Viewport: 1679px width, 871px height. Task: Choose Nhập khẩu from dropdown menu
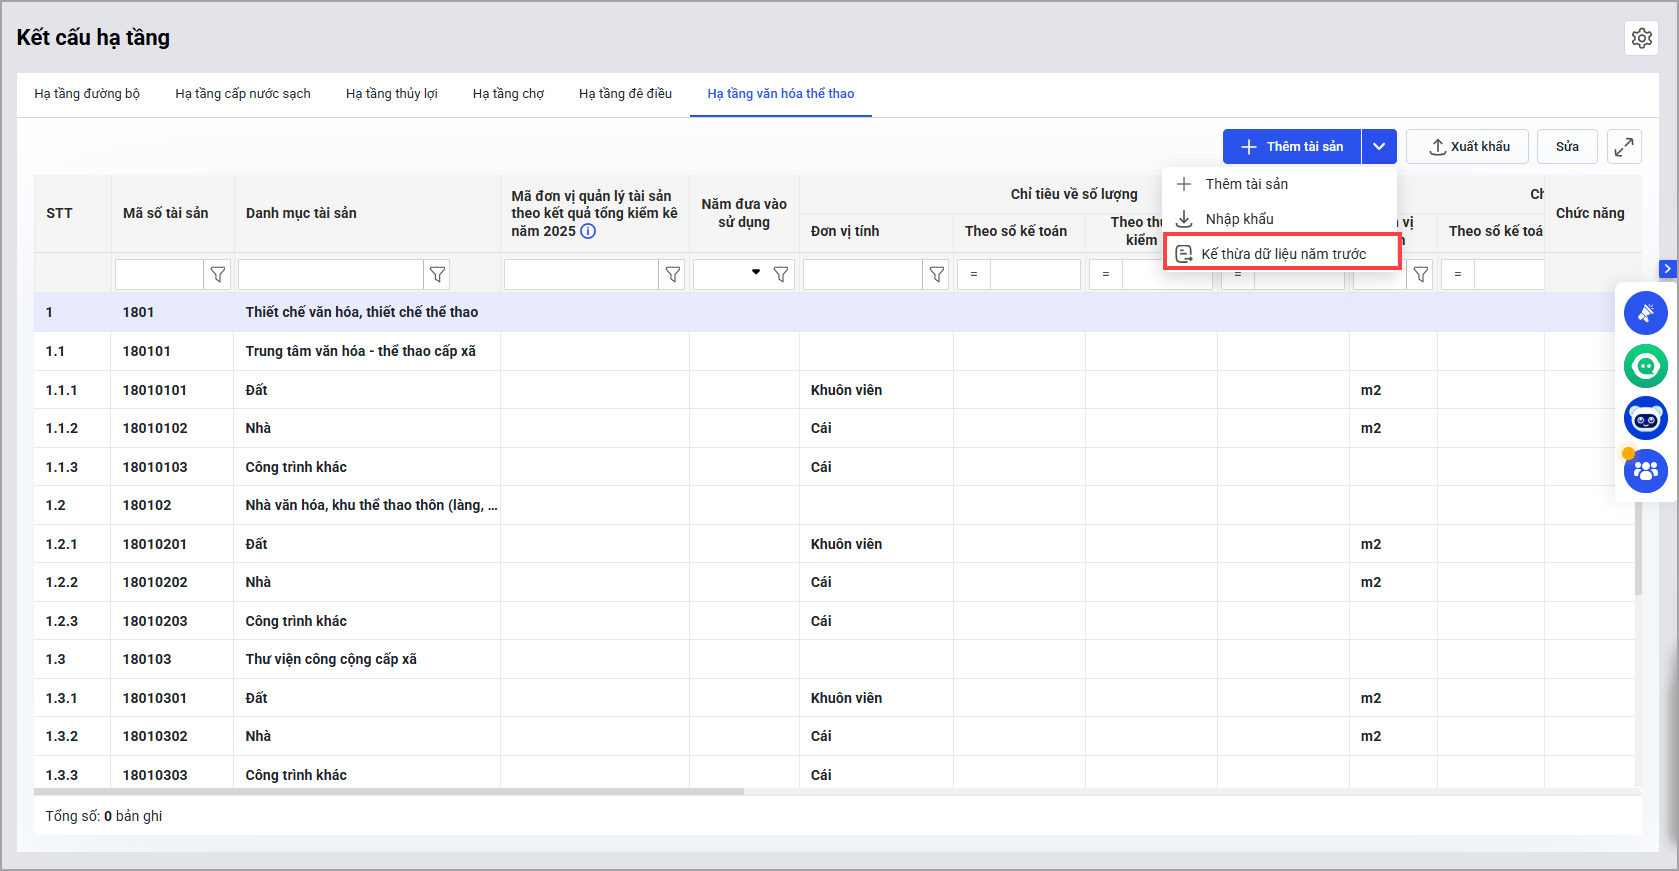[x=1239, y=219]
